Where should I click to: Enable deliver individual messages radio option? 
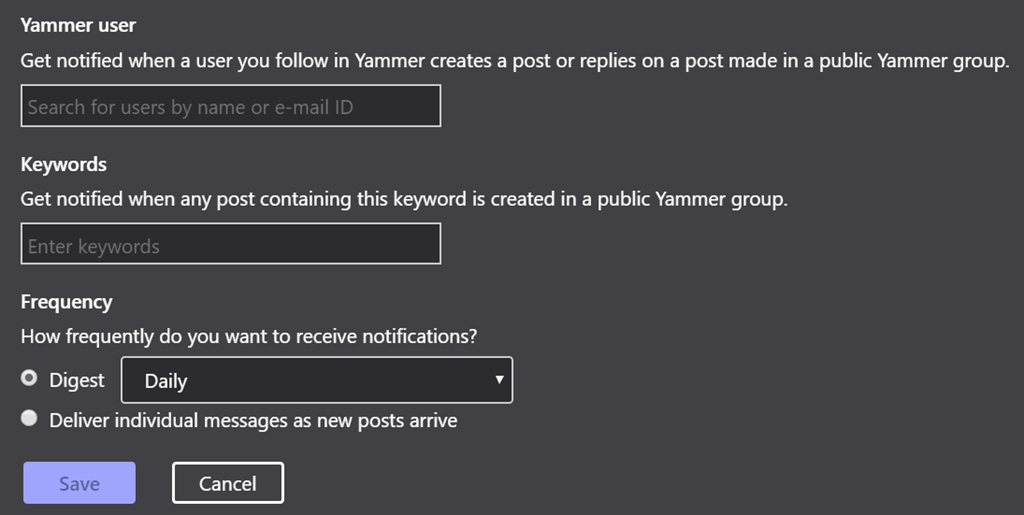30,419
